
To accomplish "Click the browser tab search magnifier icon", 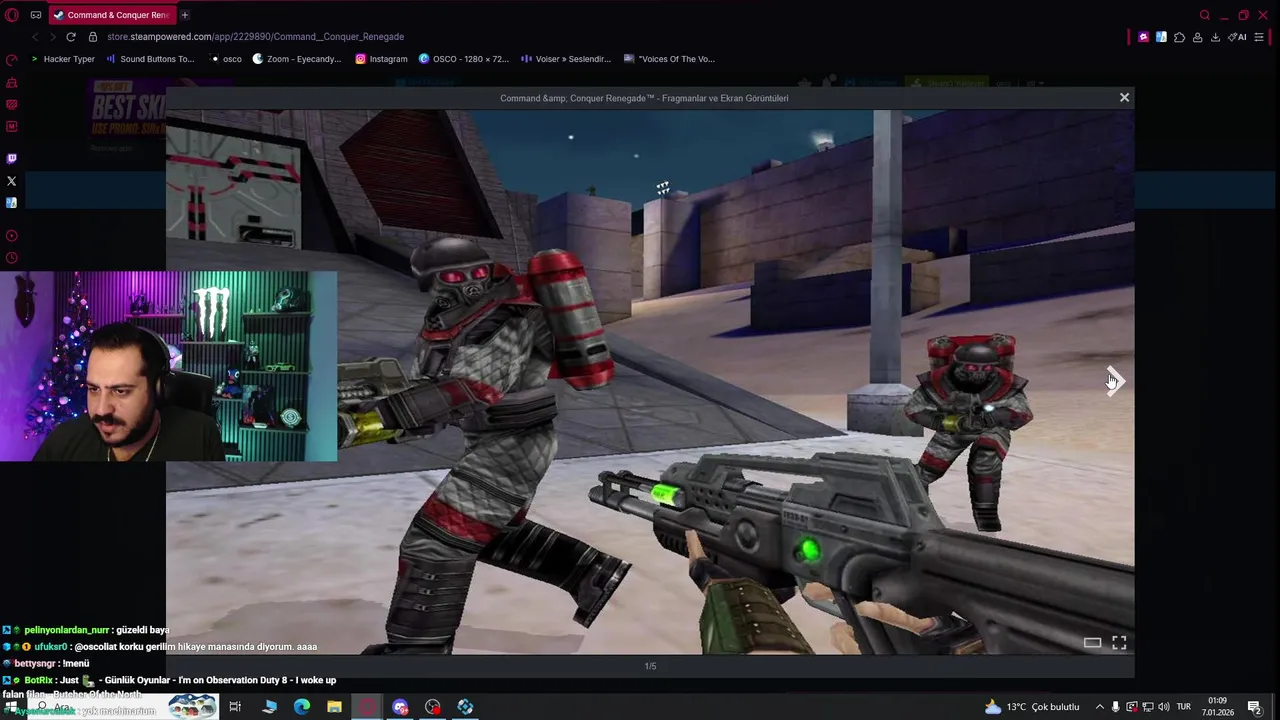I will click(x=1205, y=15).
